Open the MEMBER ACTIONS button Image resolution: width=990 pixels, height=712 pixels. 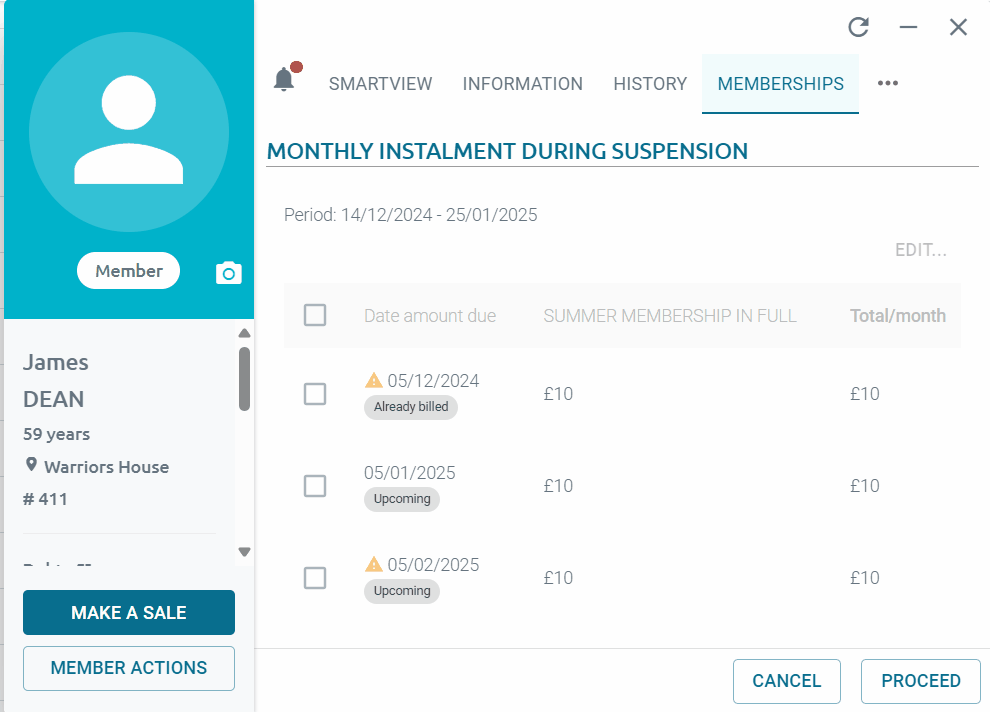(x=129, y=668)
